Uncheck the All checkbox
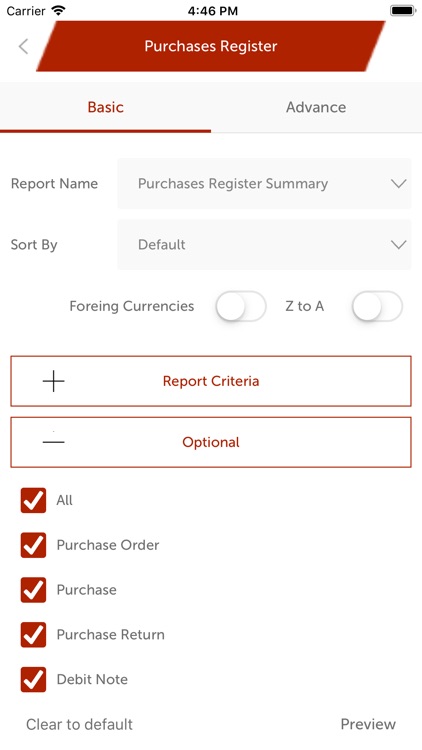The height and width of the screenshot is (750, 422). point(33,500)
